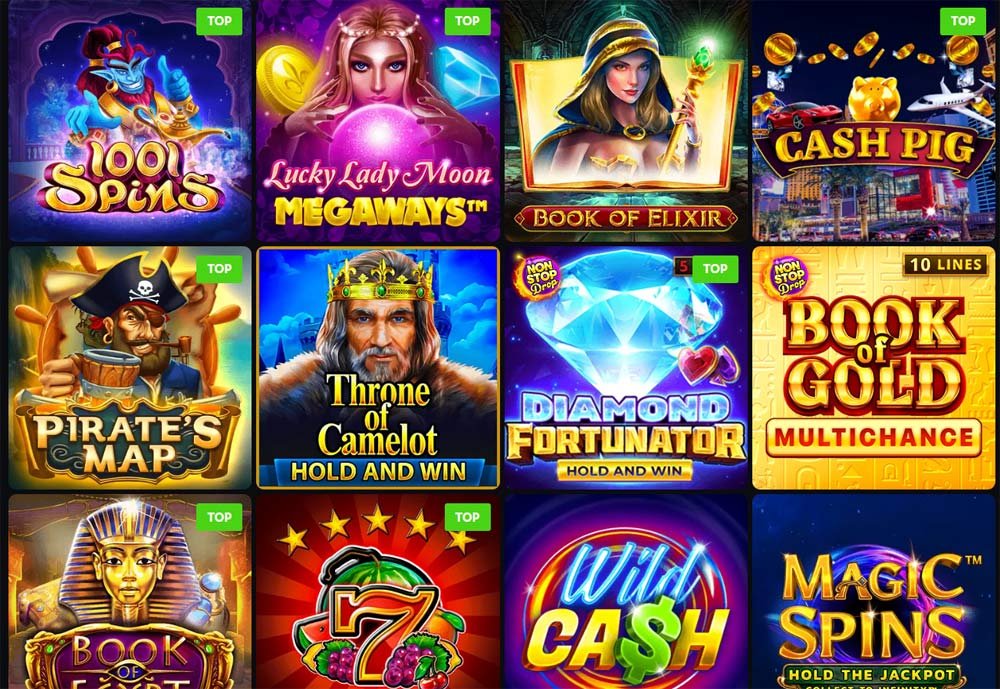Open the red 7 fruit slot
1000x689 pixels.
tap(378, 591)
